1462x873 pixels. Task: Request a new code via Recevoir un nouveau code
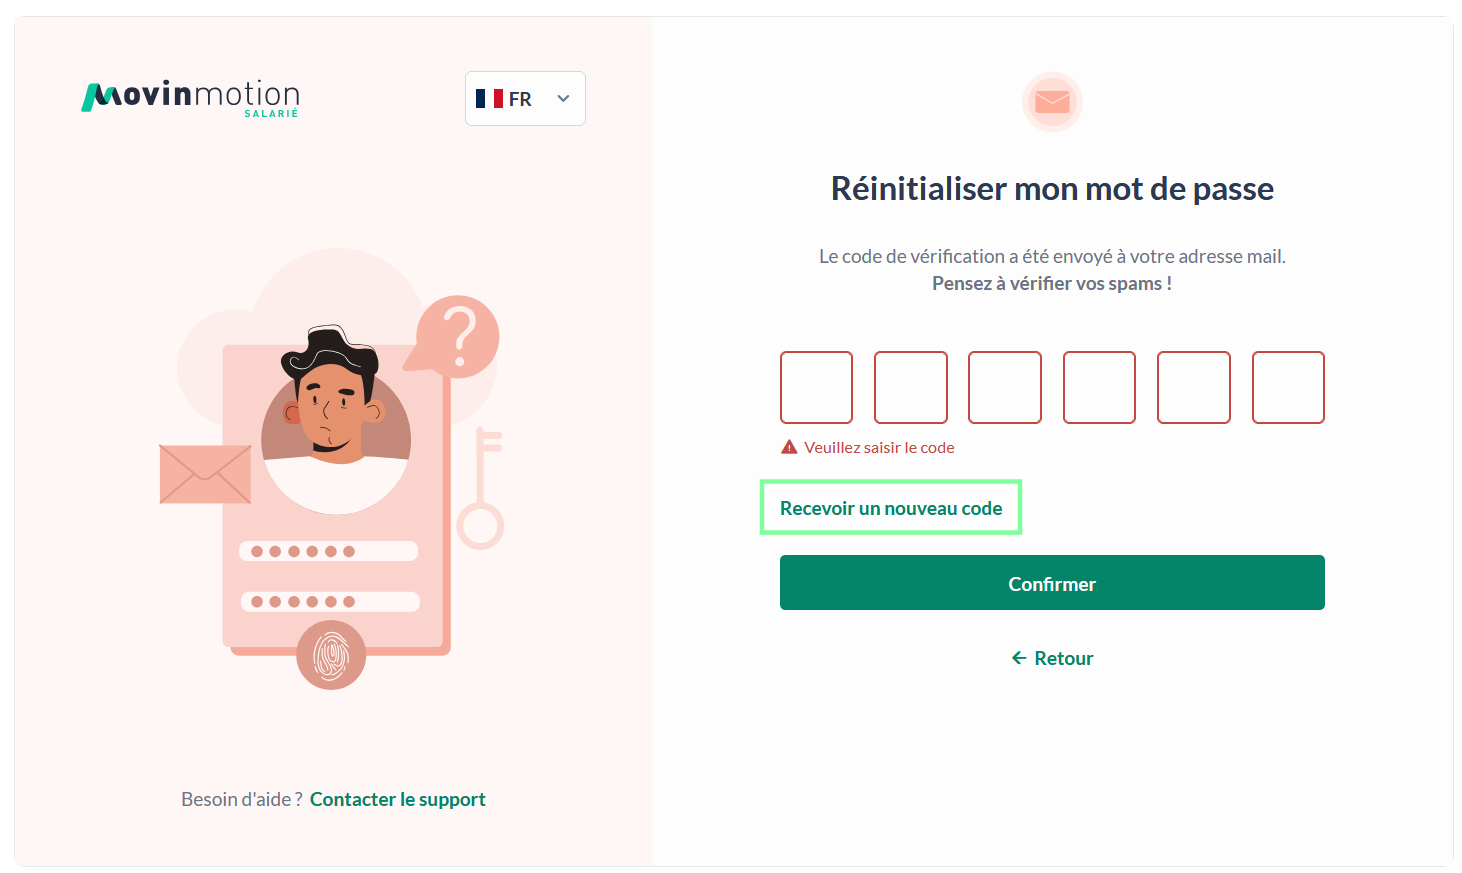tap(891, 508)
